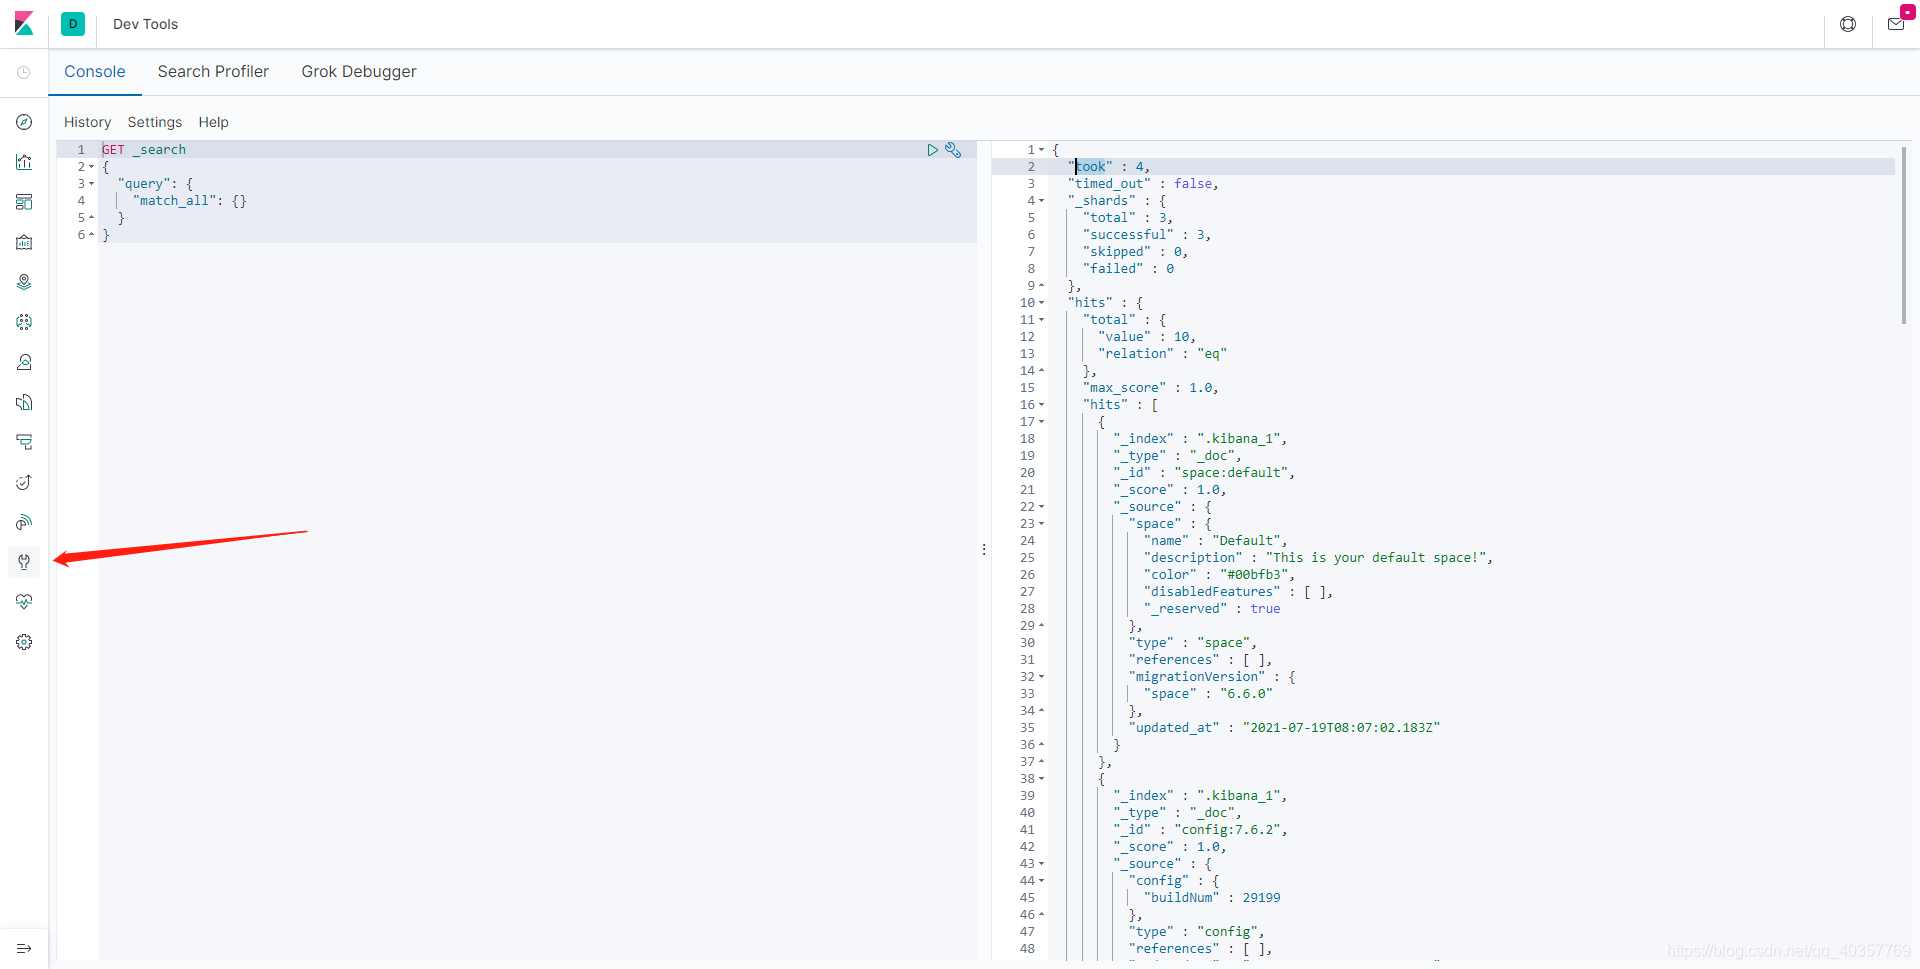Open console Help

(x=213, y=122)
